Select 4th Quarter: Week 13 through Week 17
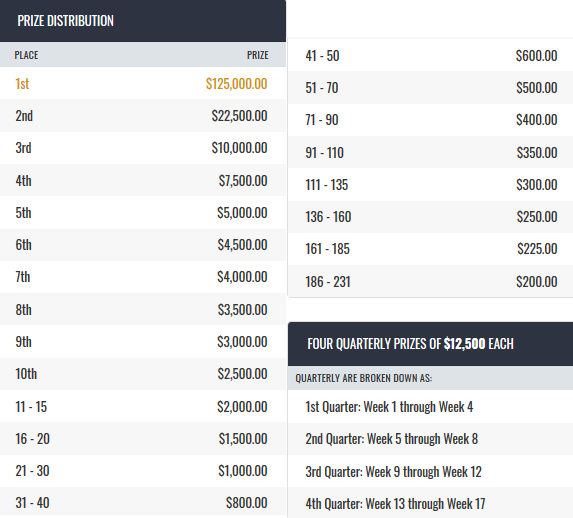Screen dimensions: 573x518 coord(395,504)
